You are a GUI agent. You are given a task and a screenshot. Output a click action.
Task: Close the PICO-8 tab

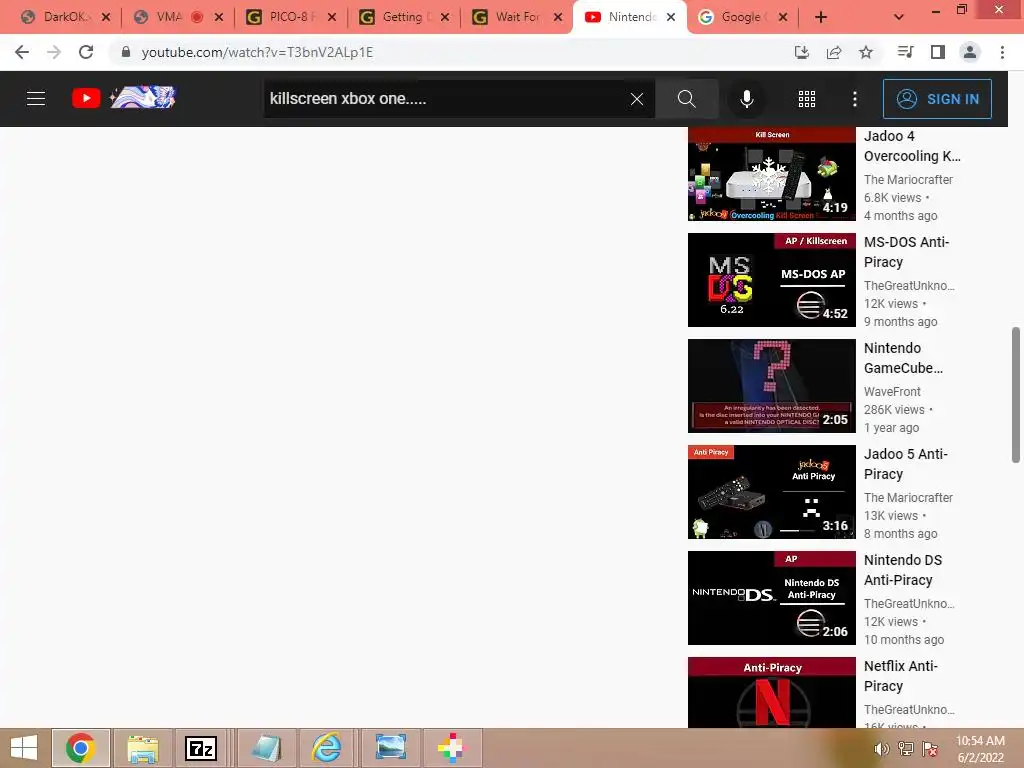coord(332,17)
